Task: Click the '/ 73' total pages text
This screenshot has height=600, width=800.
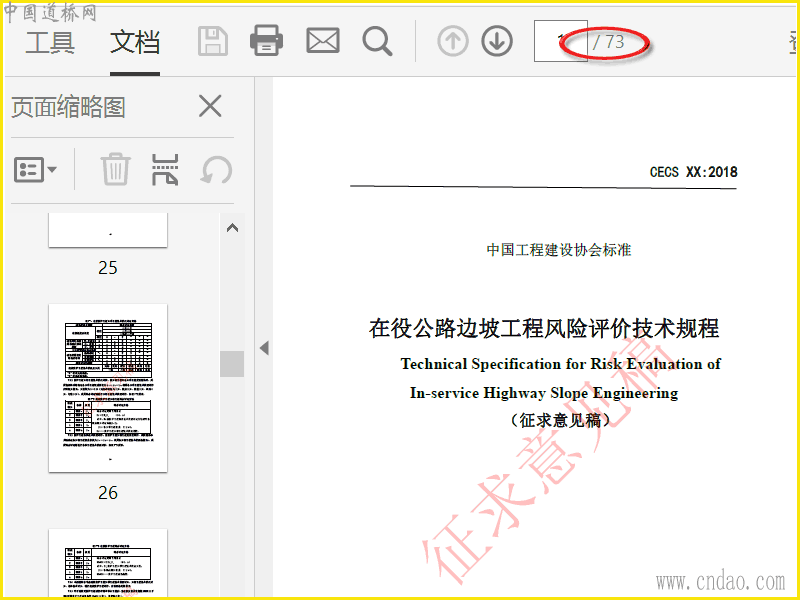Action: (x=609, y=42)
